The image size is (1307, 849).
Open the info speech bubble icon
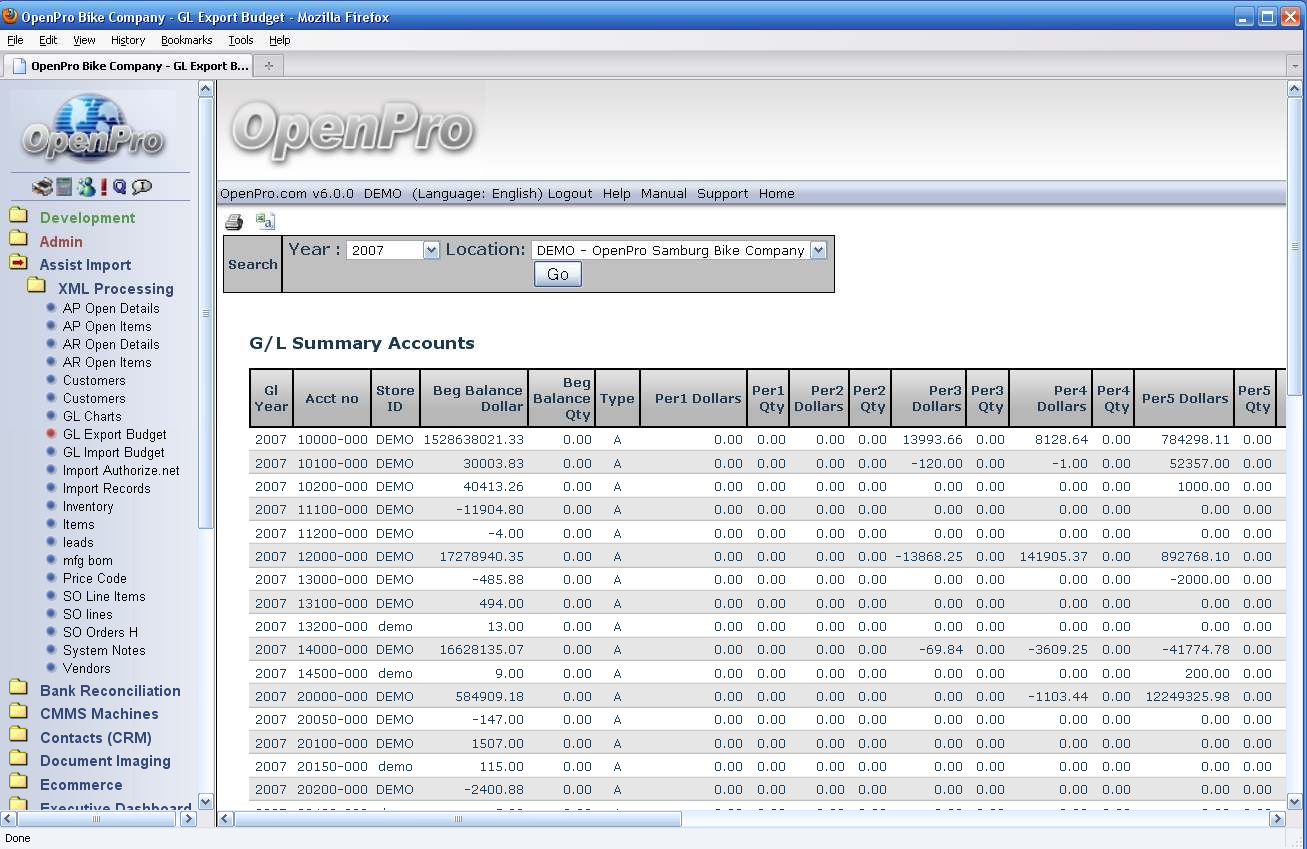[x=142, y=187]
